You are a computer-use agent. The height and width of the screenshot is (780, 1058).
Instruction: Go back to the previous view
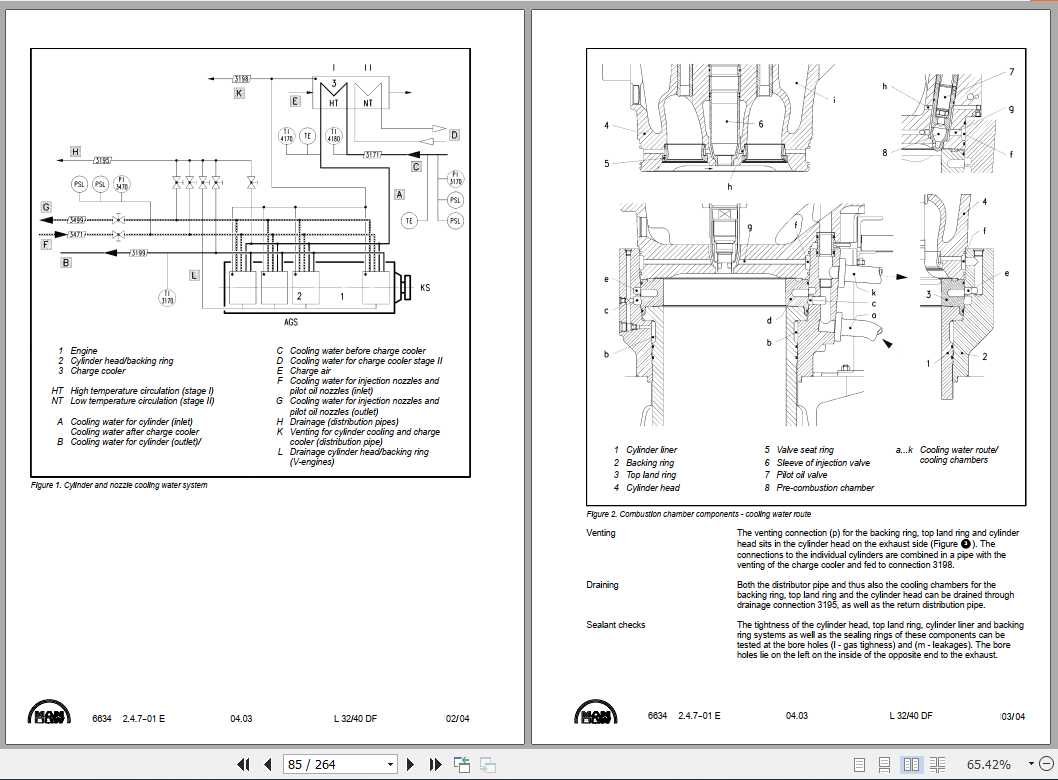pyautogui.click(x=462, y=763)
